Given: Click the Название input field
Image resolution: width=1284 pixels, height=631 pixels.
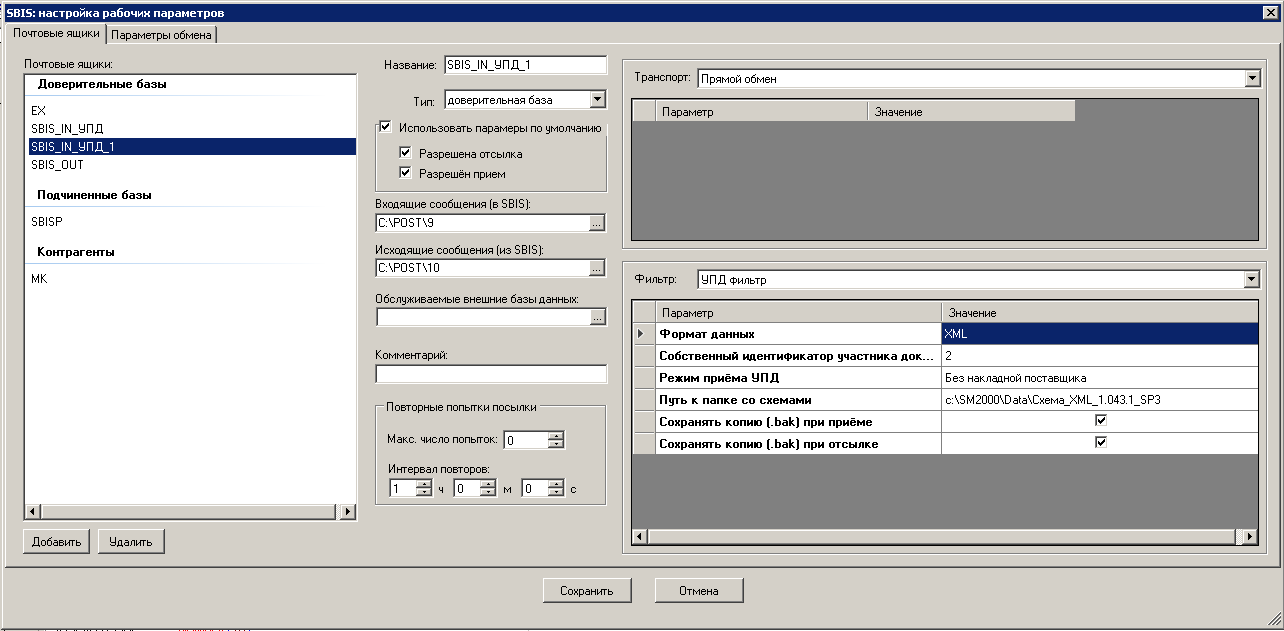Looking at the screenshot, I should point(525,65).
